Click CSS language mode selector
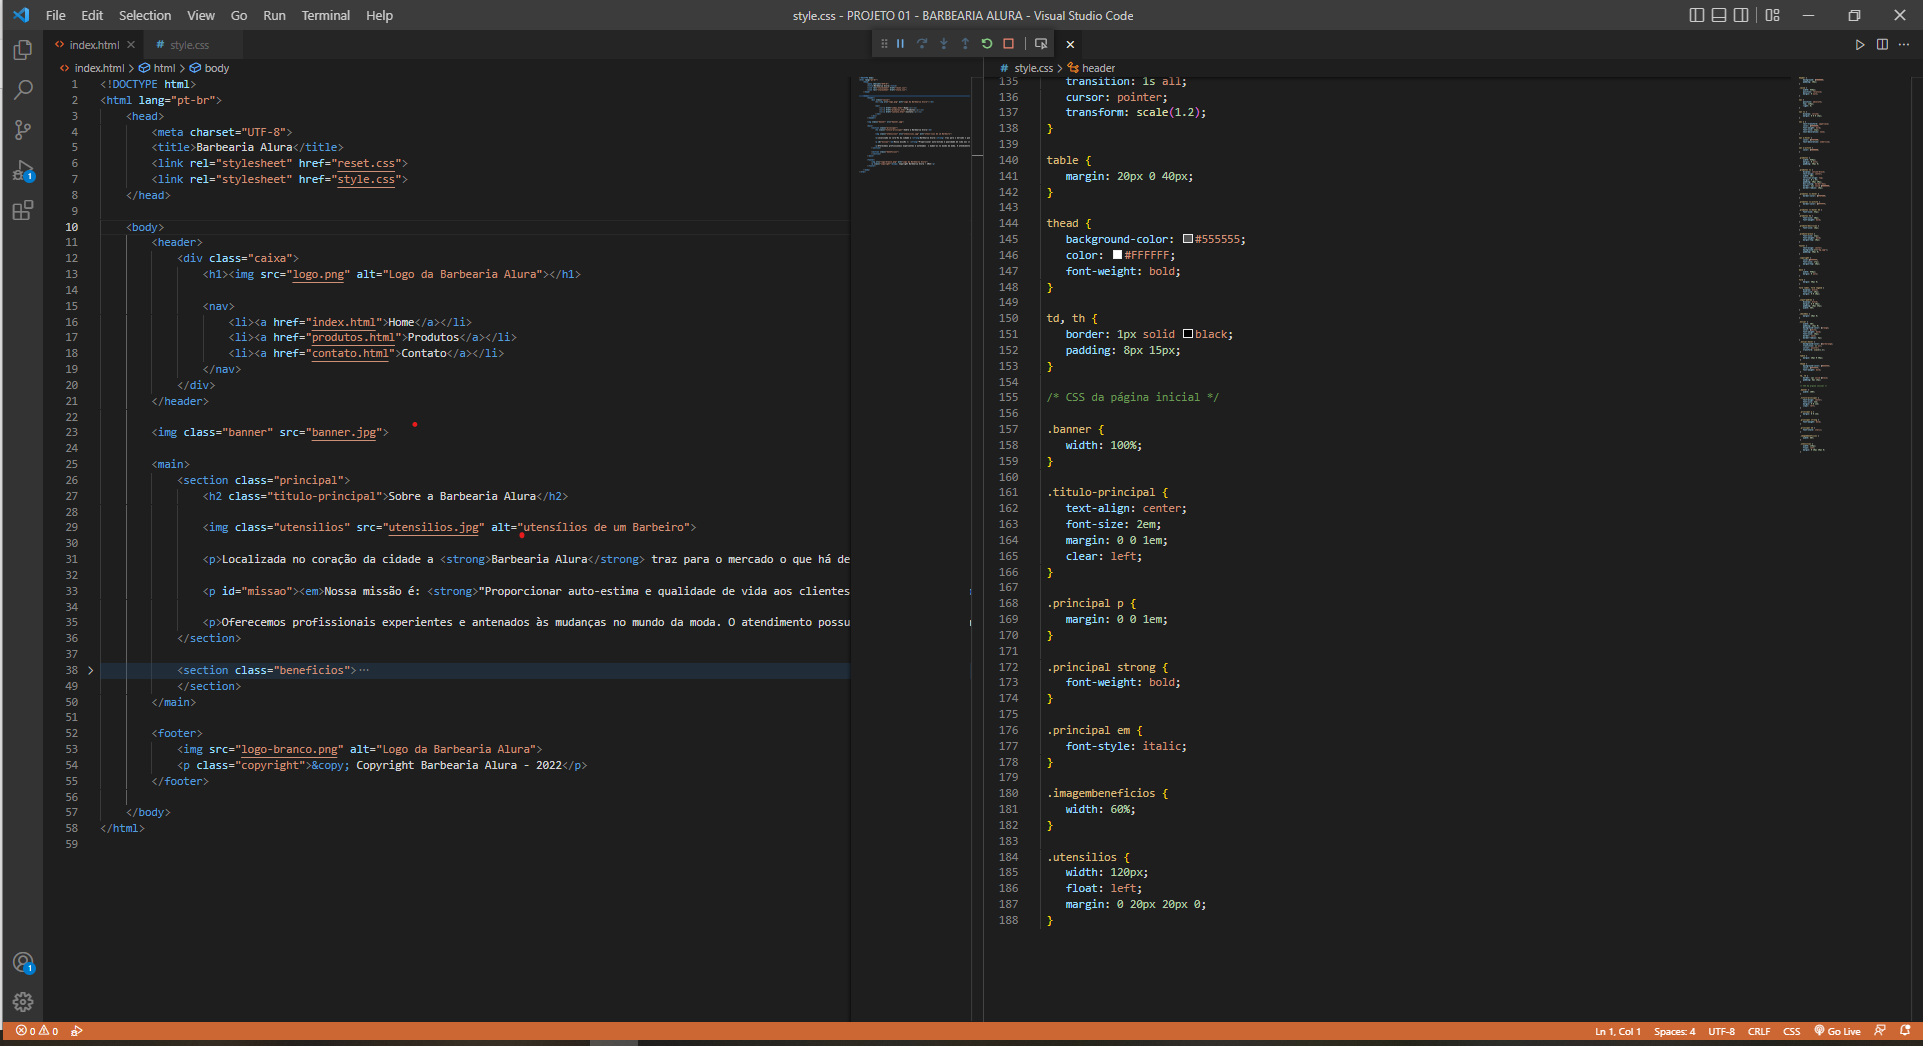This screenshot has width=1923, height=1046. [1791, 1031]
